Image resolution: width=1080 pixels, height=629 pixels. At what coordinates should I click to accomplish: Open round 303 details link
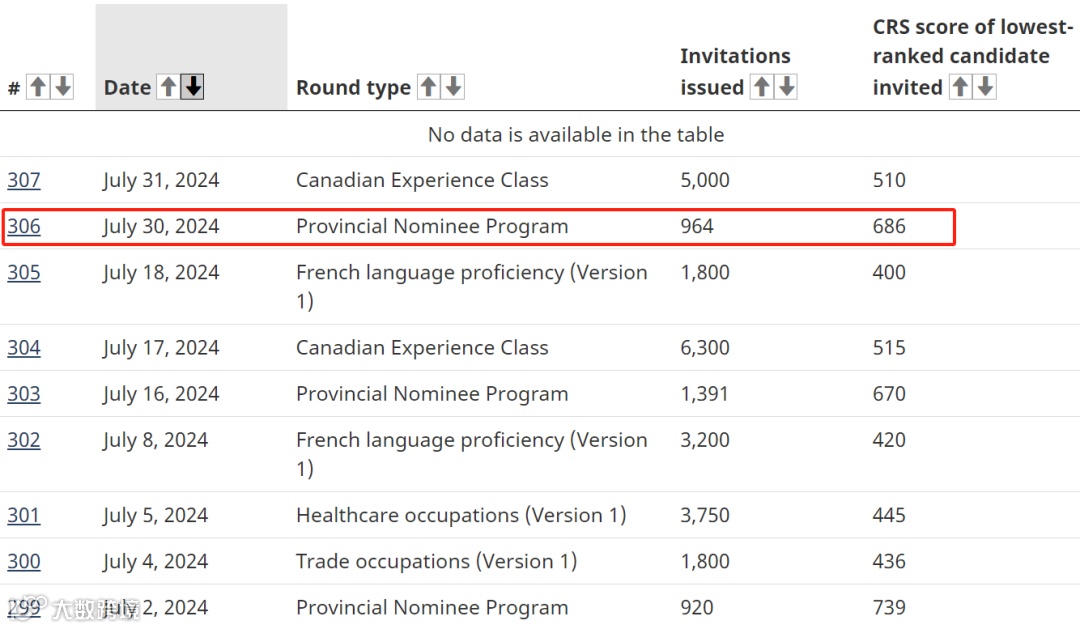(24, 394)
